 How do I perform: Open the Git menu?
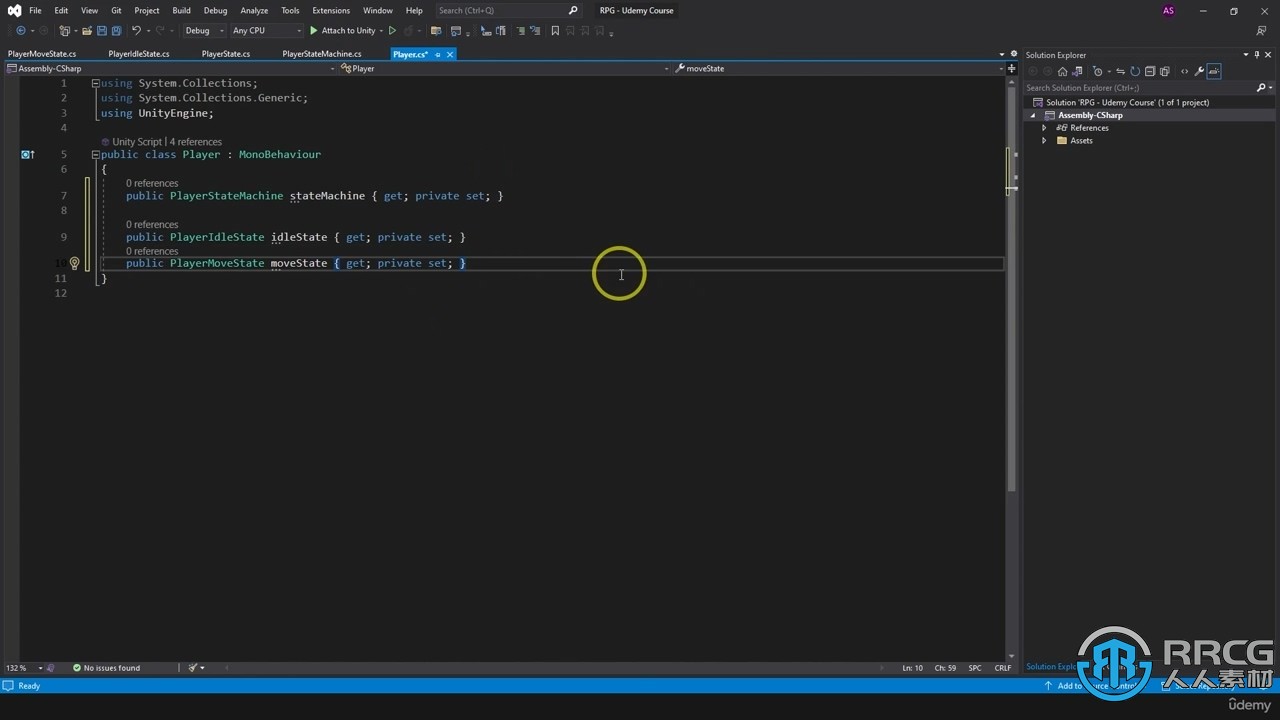click(116, 10)
